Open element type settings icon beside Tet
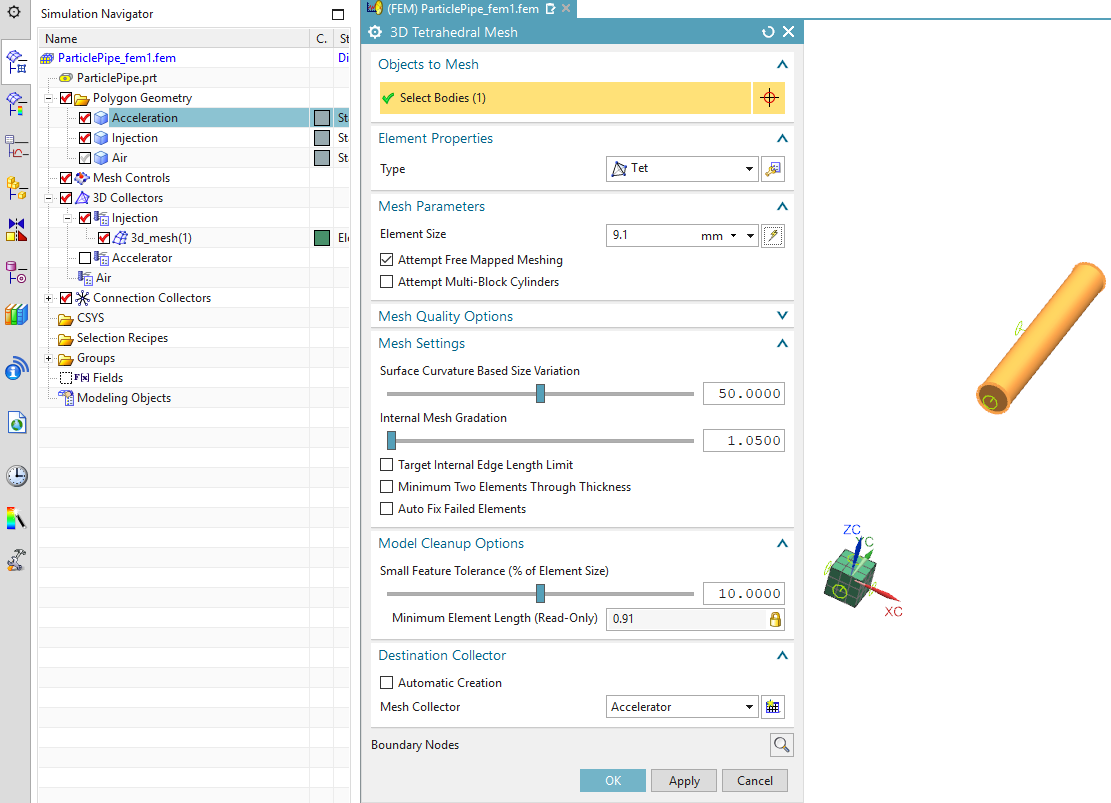The image size is (1111, 803). [x=772, y=169]
